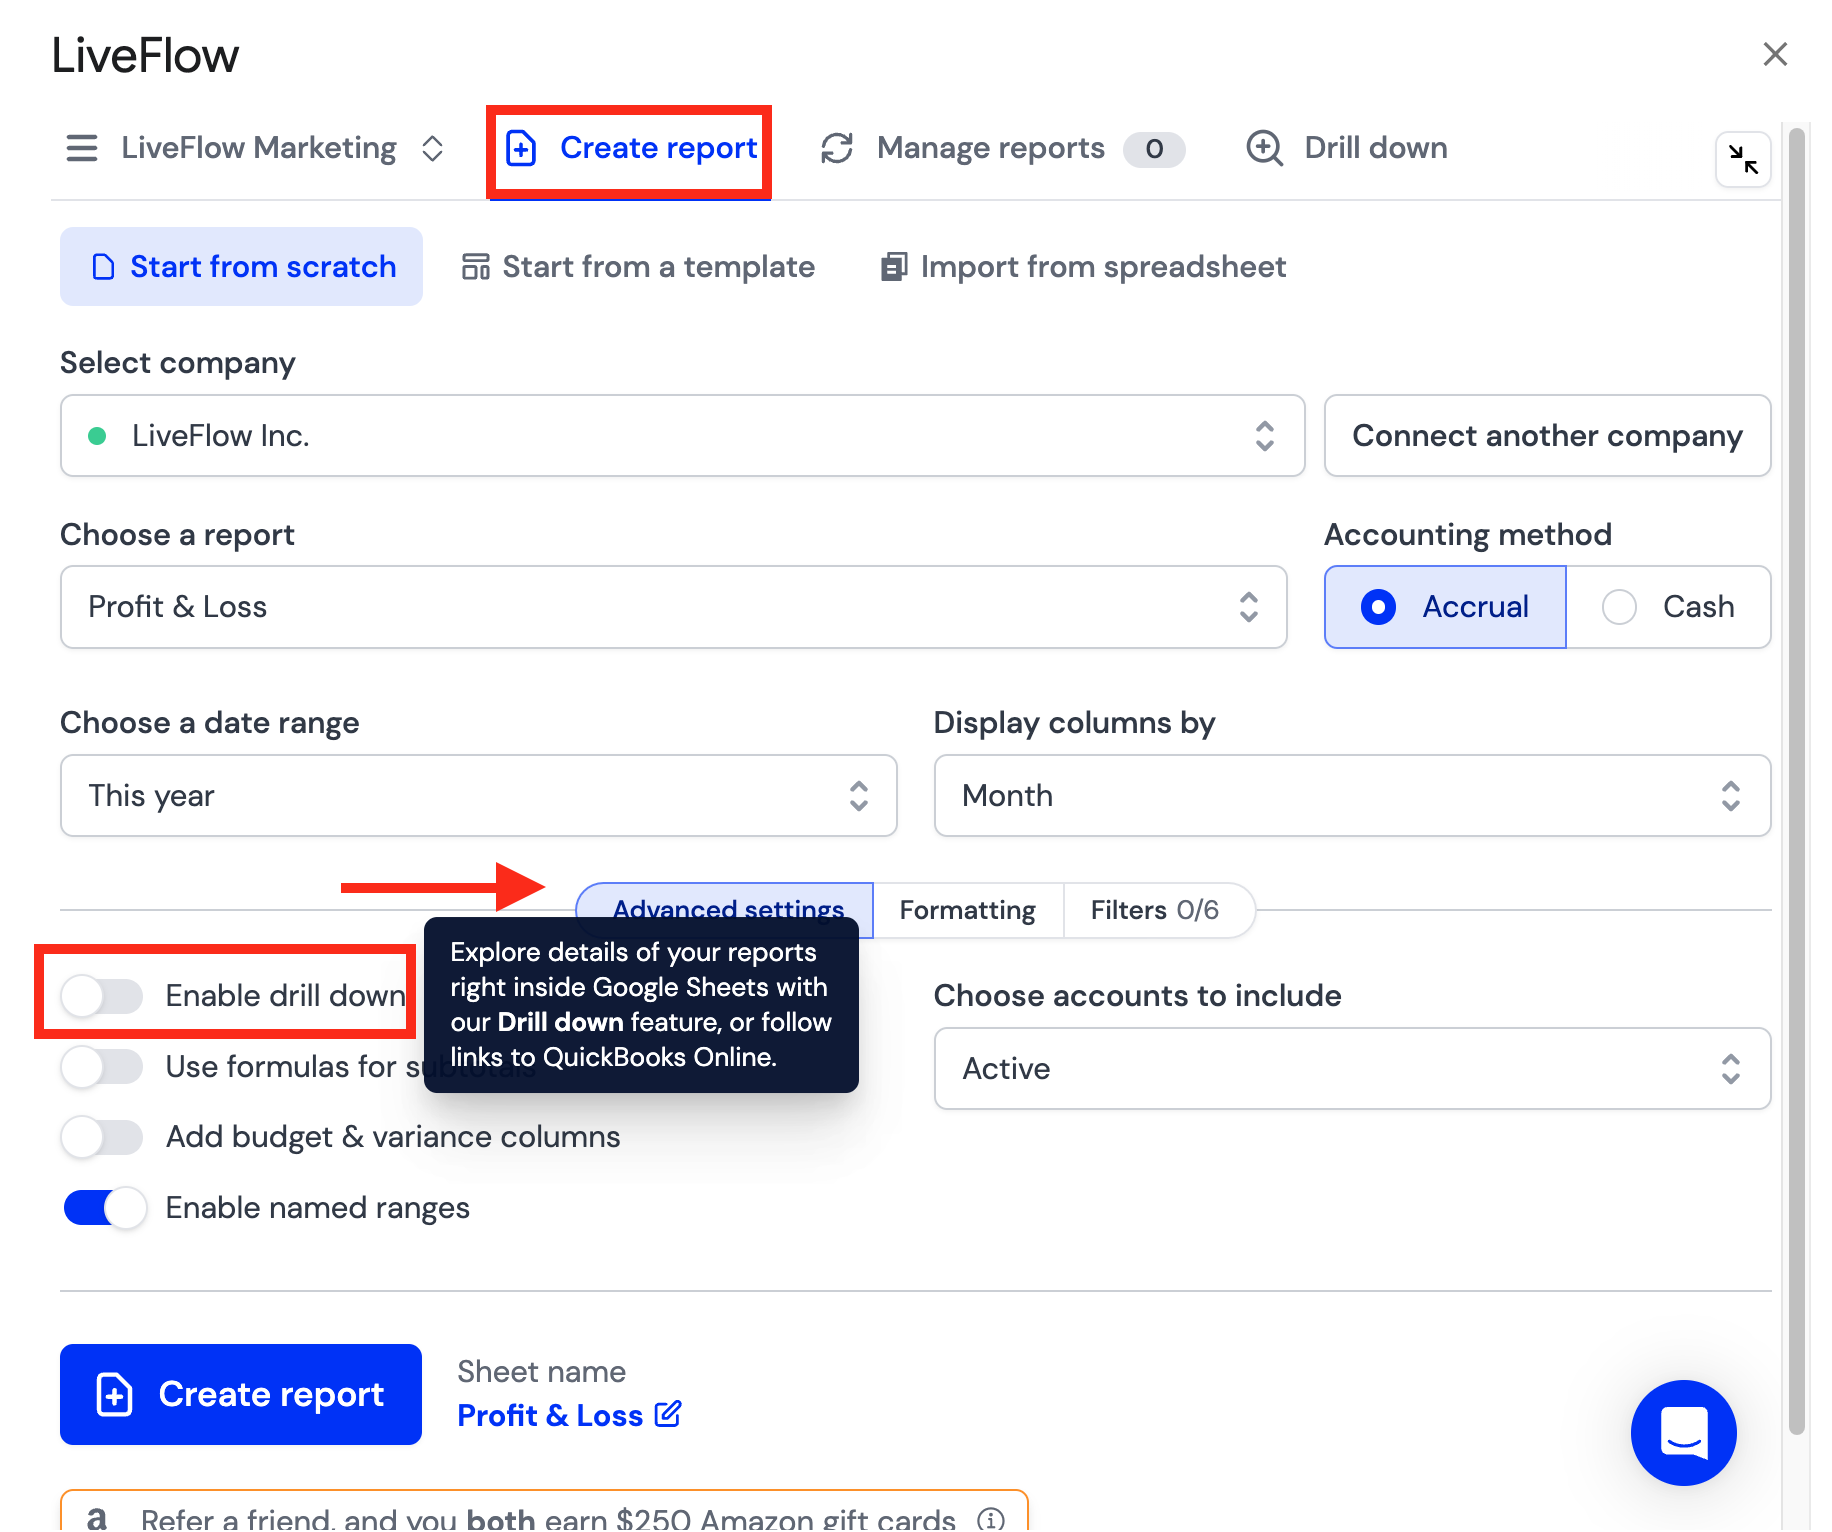The image size is (1832, 1532).
Task: Open the Advanced settings tab
Action: (x=725, y=909)
